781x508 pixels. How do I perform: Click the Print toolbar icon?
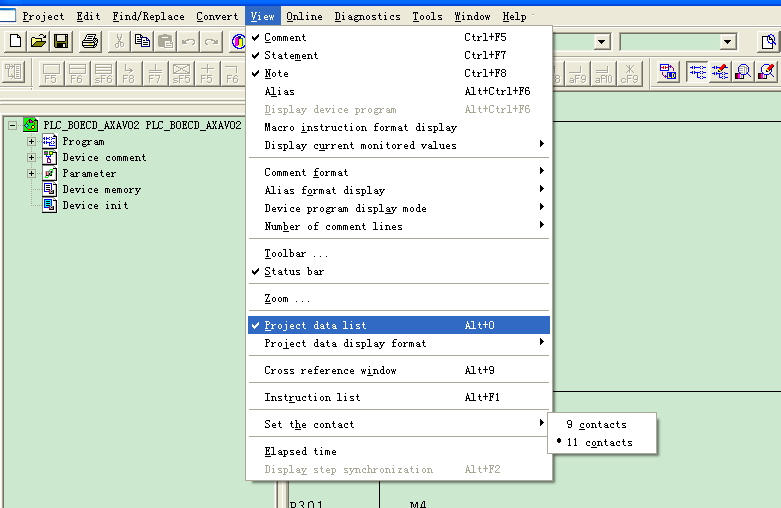(90, 42)
